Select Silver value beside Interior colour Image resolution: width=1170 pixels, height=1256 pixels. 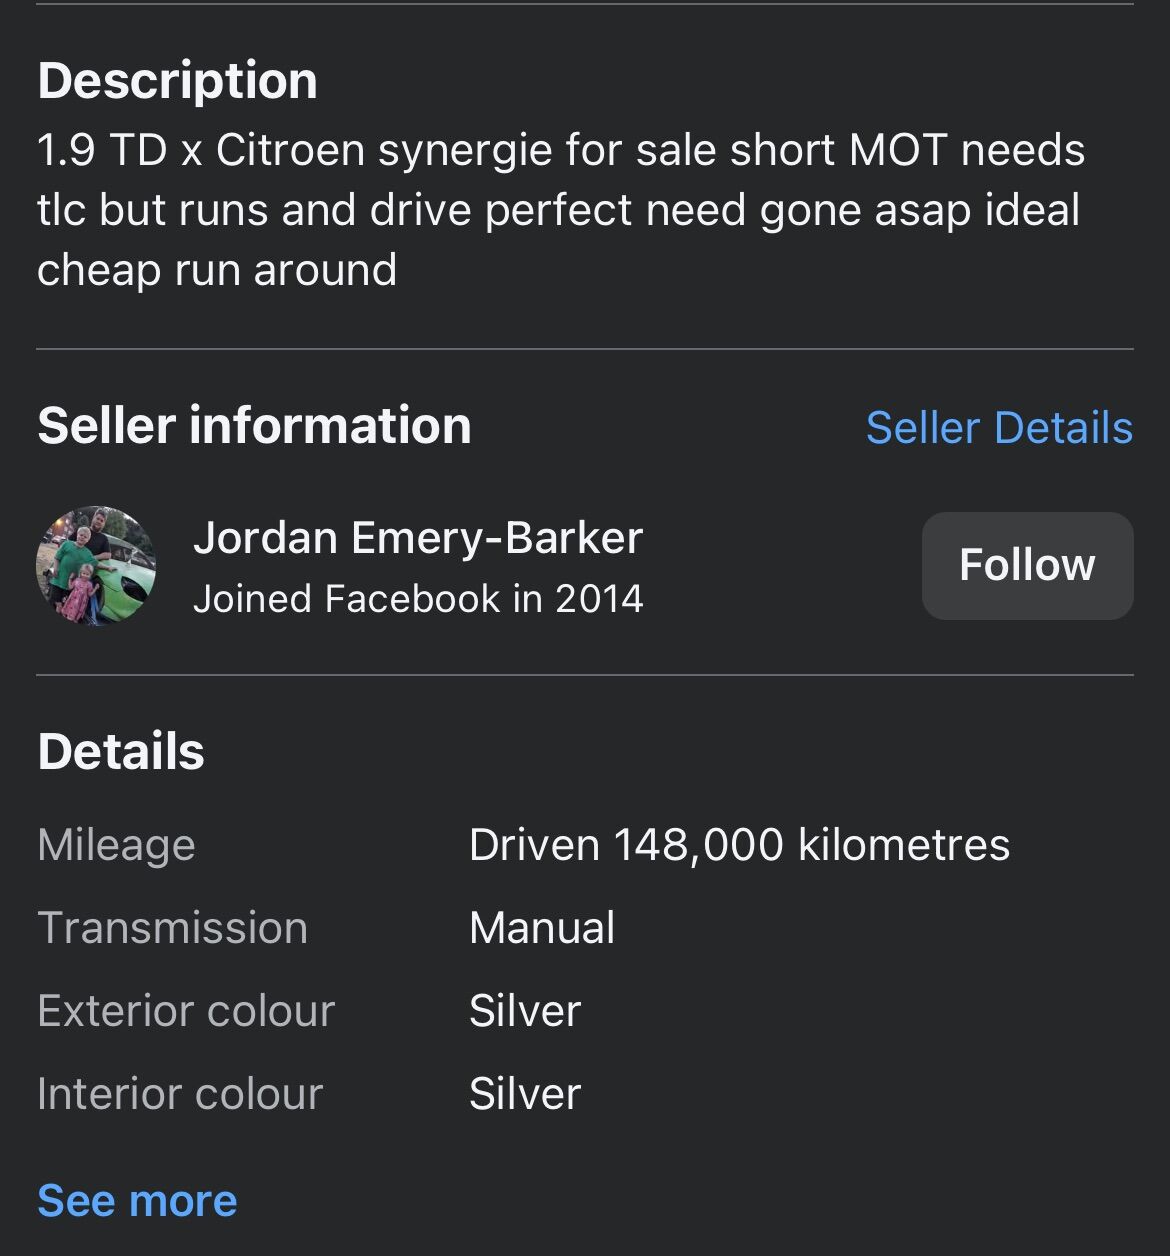[x=525, y=1094]
